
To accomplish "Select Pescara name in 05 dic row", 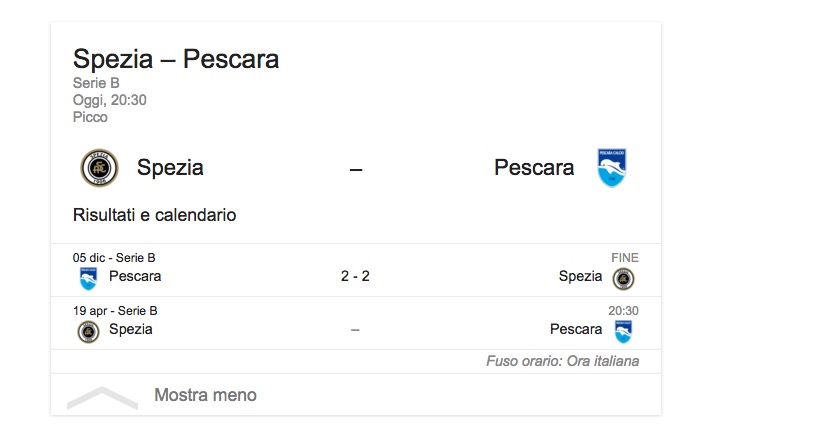I will click(x=135, y=276).
